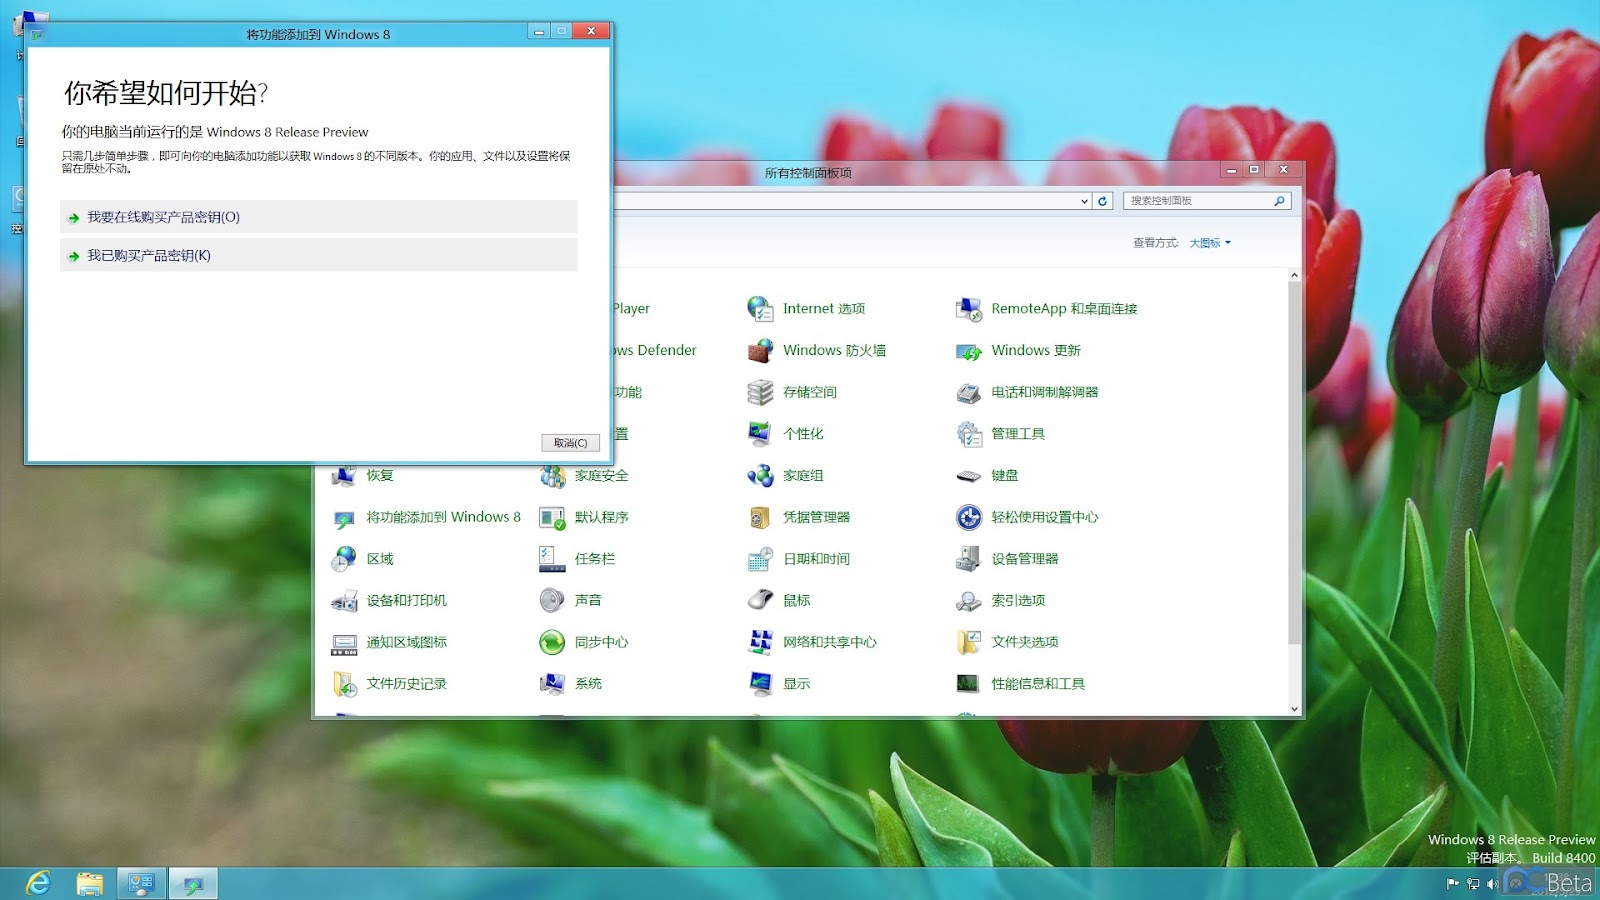Screen dimensions: 1600x900
Task: Open the volume tray icon
Action: tap(1492, 884)
